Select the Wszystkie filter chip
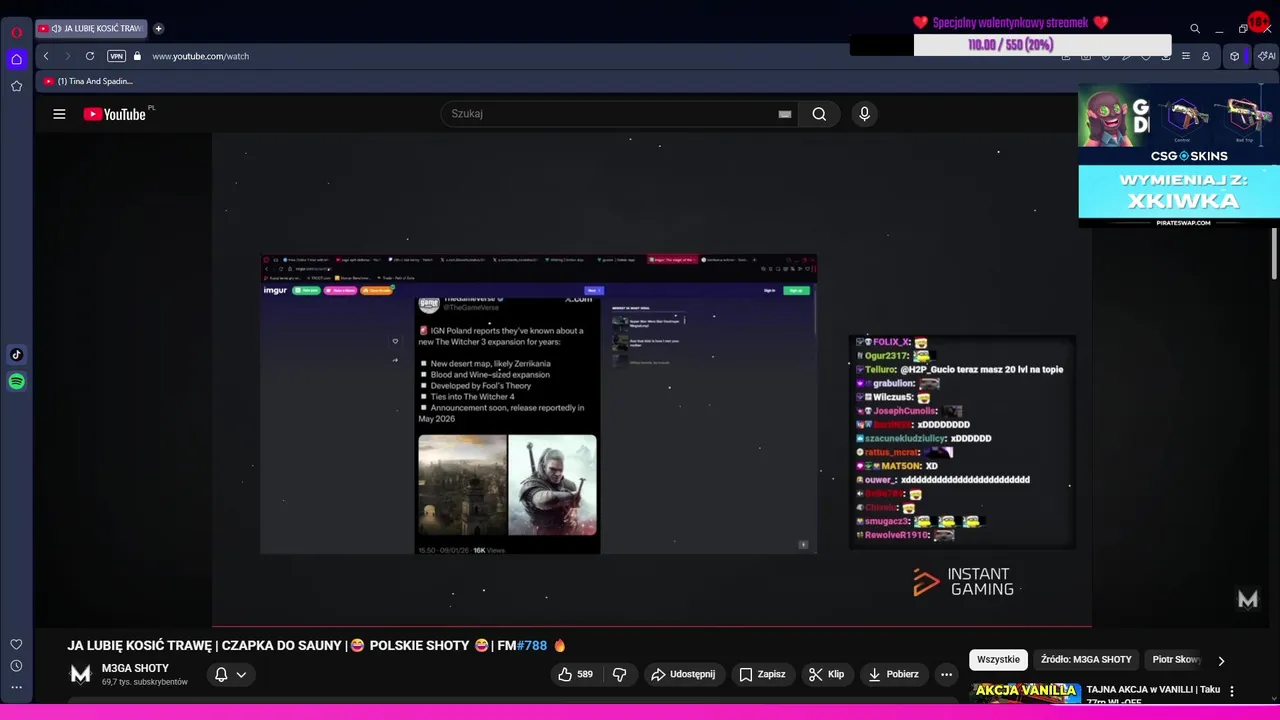Screen dimensions: 1280x720 998,659
